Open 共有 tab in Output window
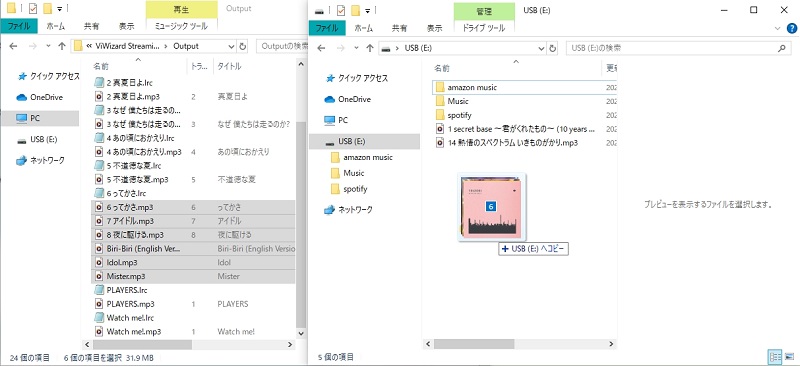 [91, 26]
